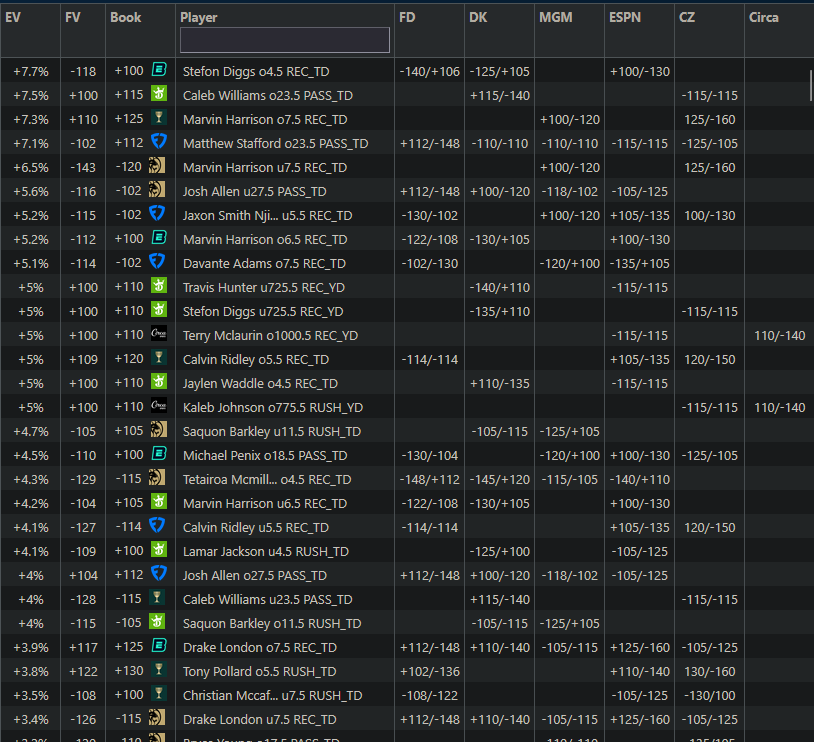Viewport: 814px width, 742px height.
Task: Click ESPN Bet icon in Stefon Diggs o4.5 row
Action: tap(159, 70)
